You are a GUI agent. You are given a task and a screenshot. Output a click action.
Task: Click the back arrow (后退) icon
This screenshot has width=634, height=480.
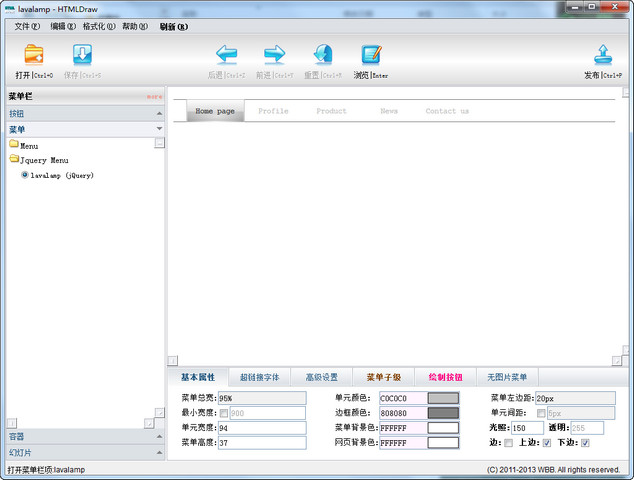[226, 55]
